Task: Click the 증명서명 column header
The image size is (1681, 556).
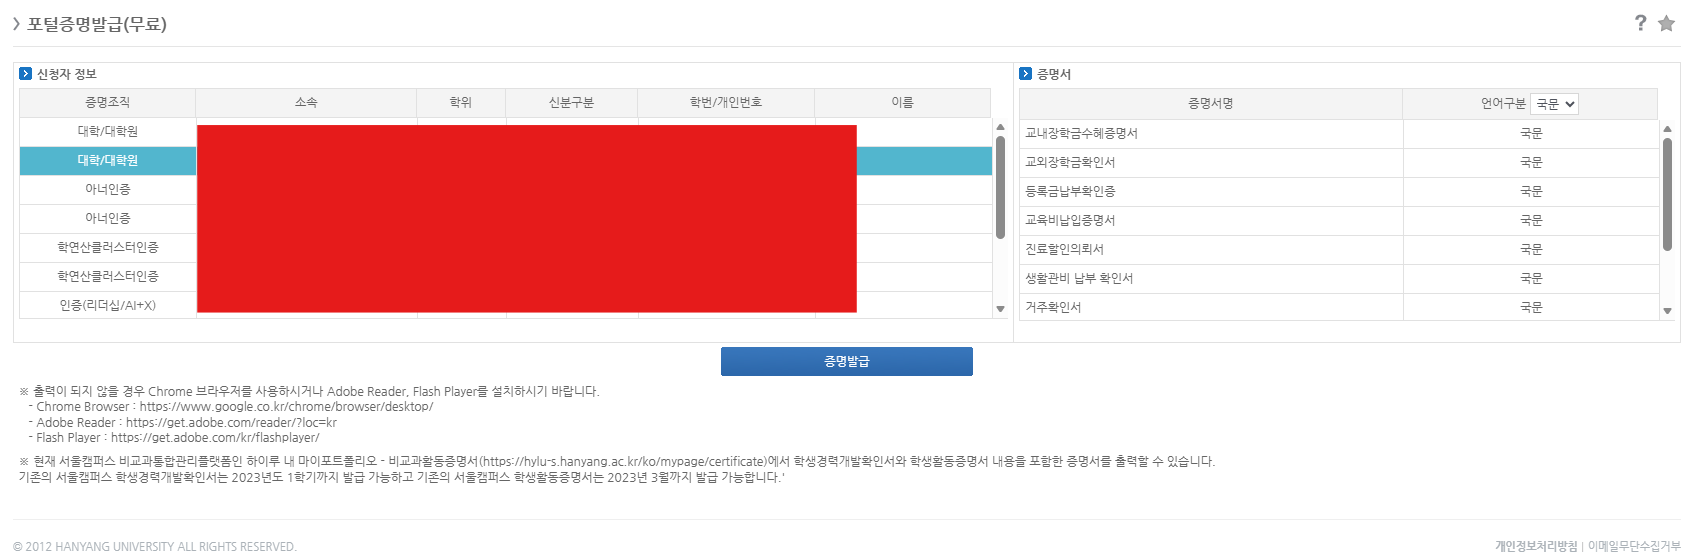Action: point(1211,104)
